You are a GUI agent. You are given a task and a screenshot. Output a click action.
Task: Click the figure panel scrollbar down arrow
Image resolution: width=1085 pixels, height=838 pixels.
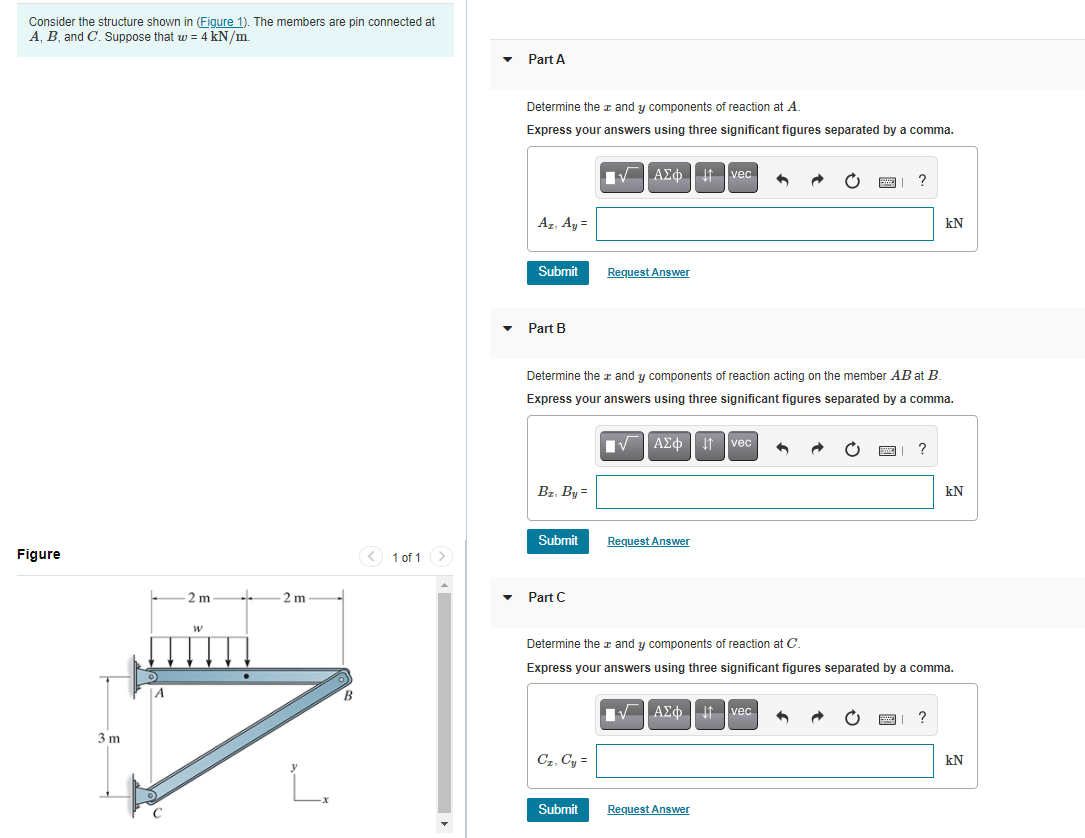pyautogui.click(x=443, y=823)
